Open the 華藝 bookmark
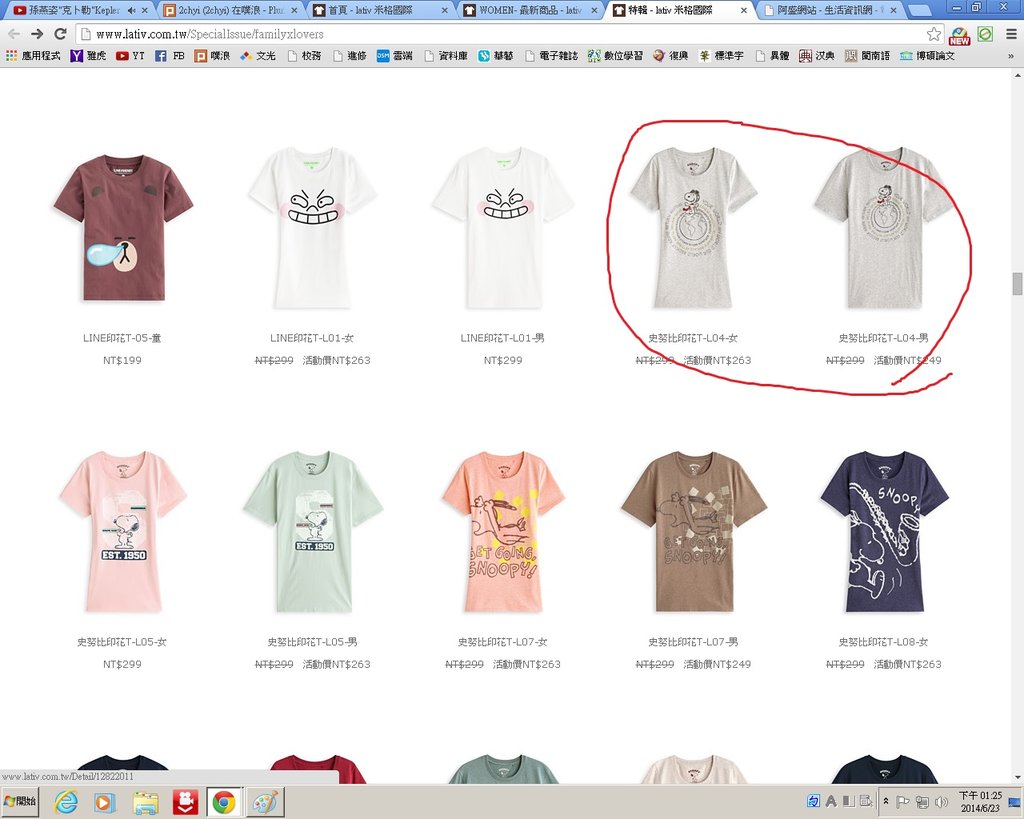This screenshot has height=819, width=1024. [496, 56]
